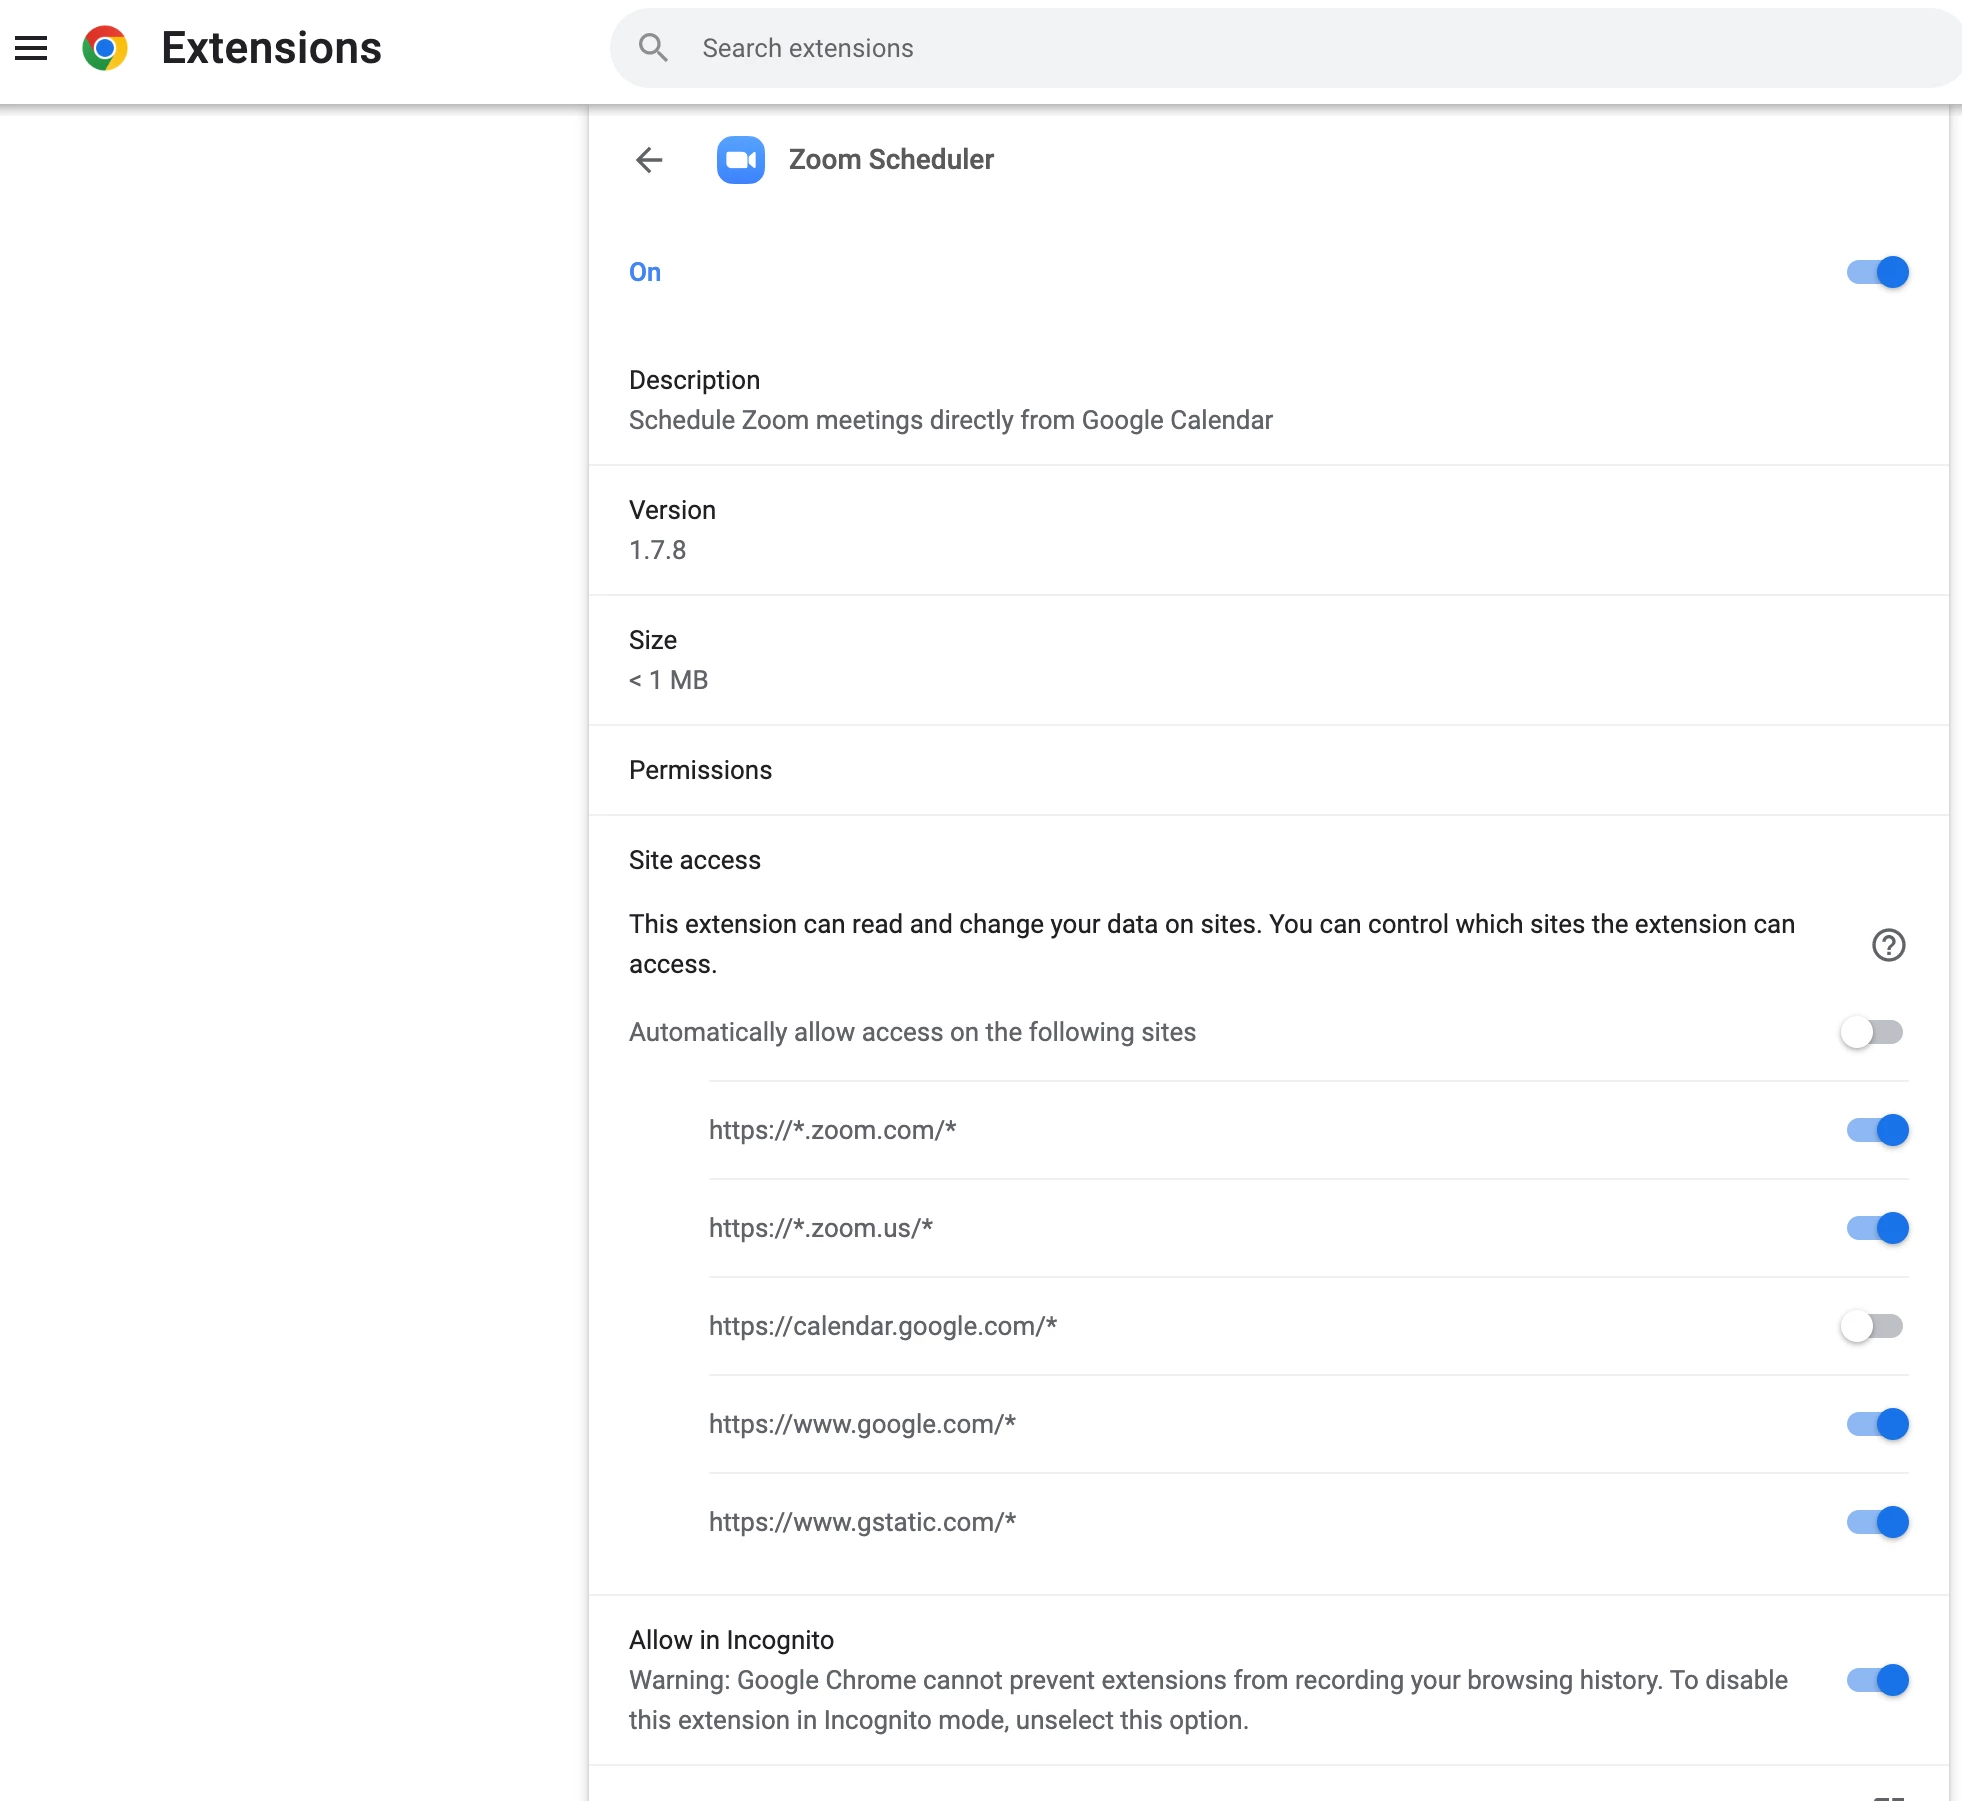Screen dimensions: 1962x1801
Task: Click the Permissions section row
Action: [700, 770]
